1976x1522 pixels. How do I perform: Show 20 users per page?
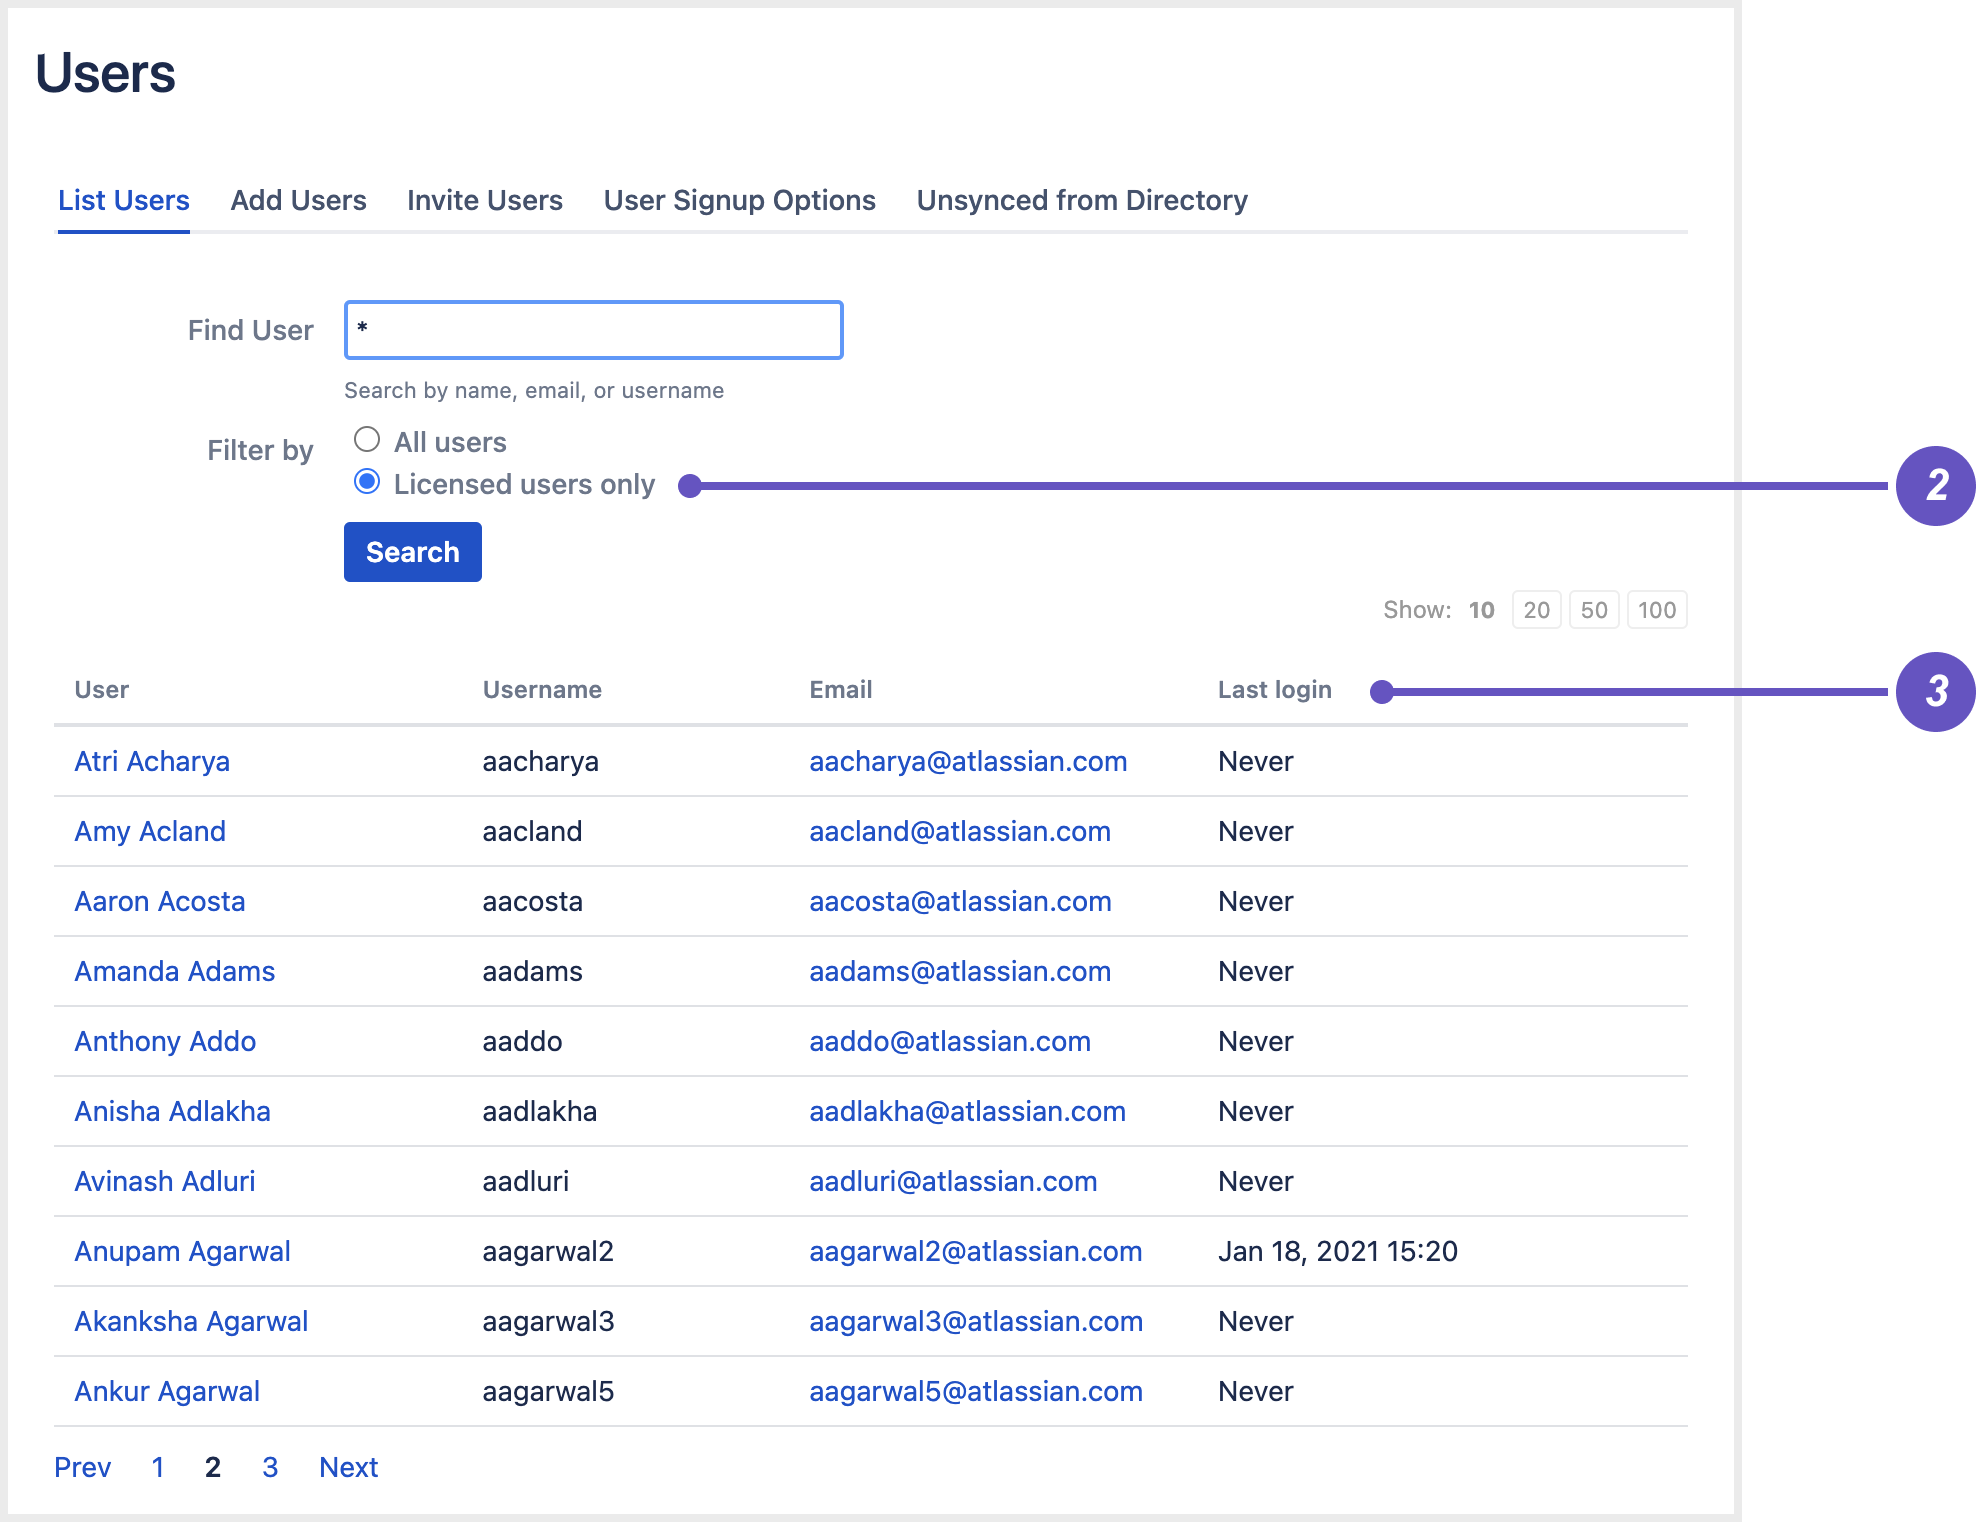(1536, 609)
